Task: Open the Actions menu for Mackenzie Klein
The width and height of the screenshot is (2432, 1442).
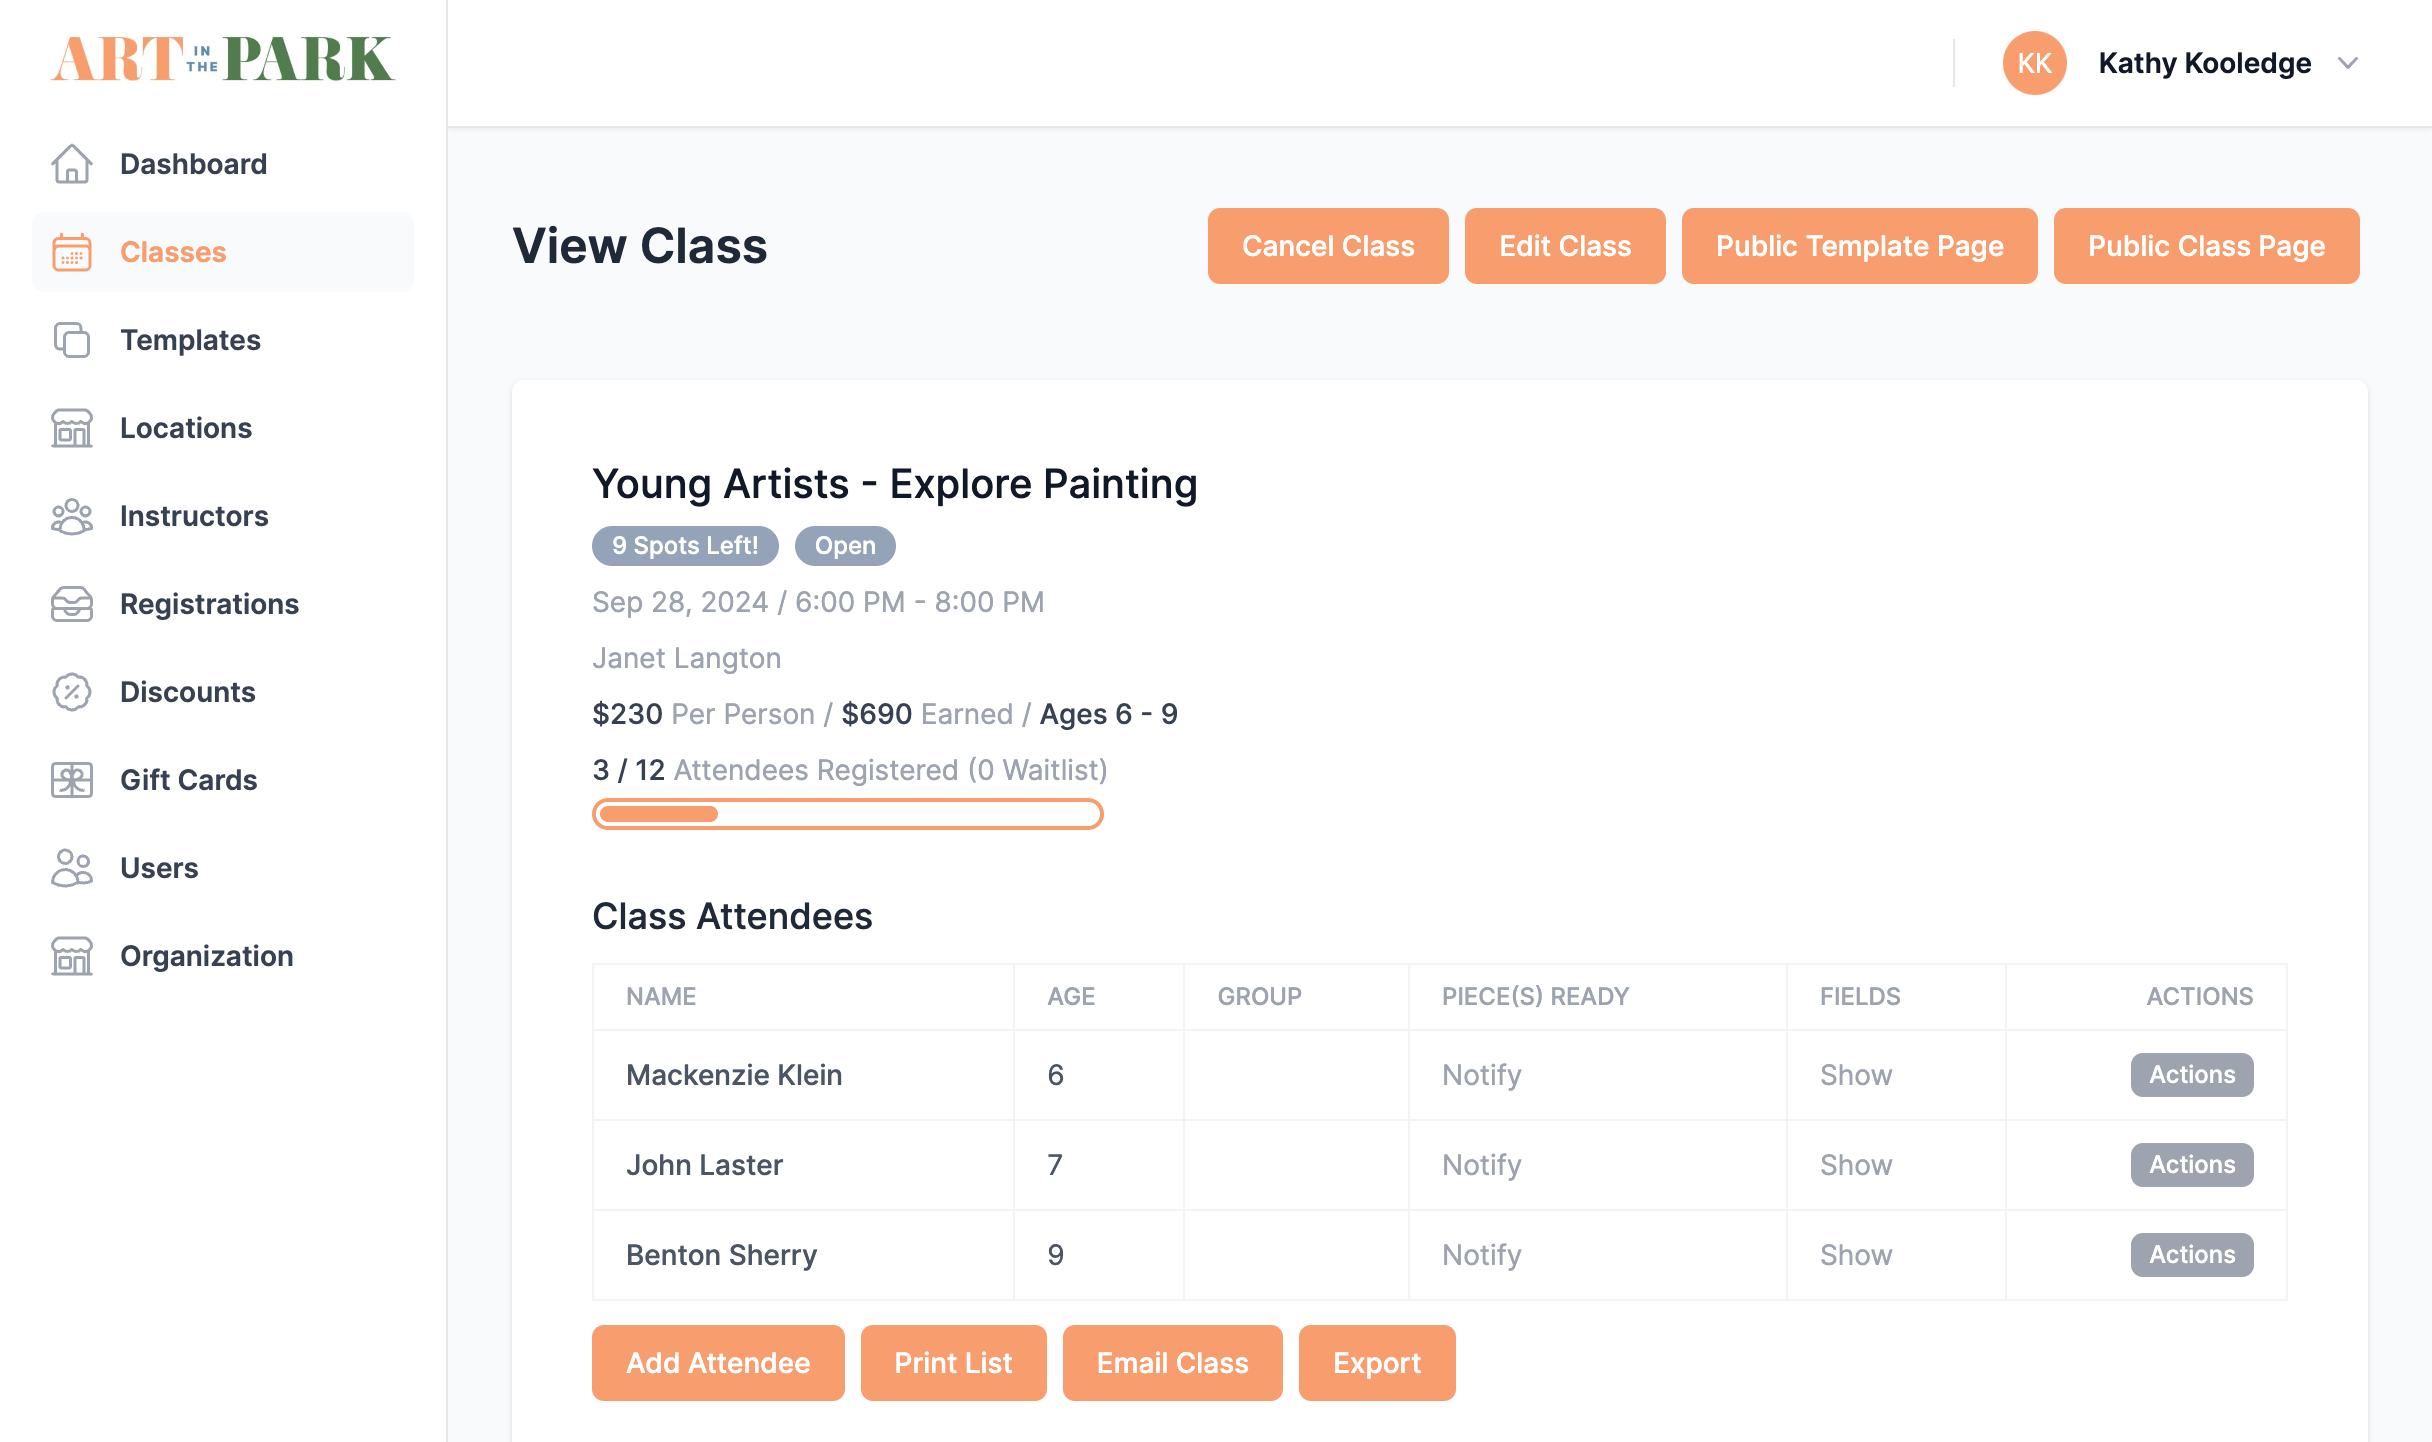Action: pos(2191,1074)
